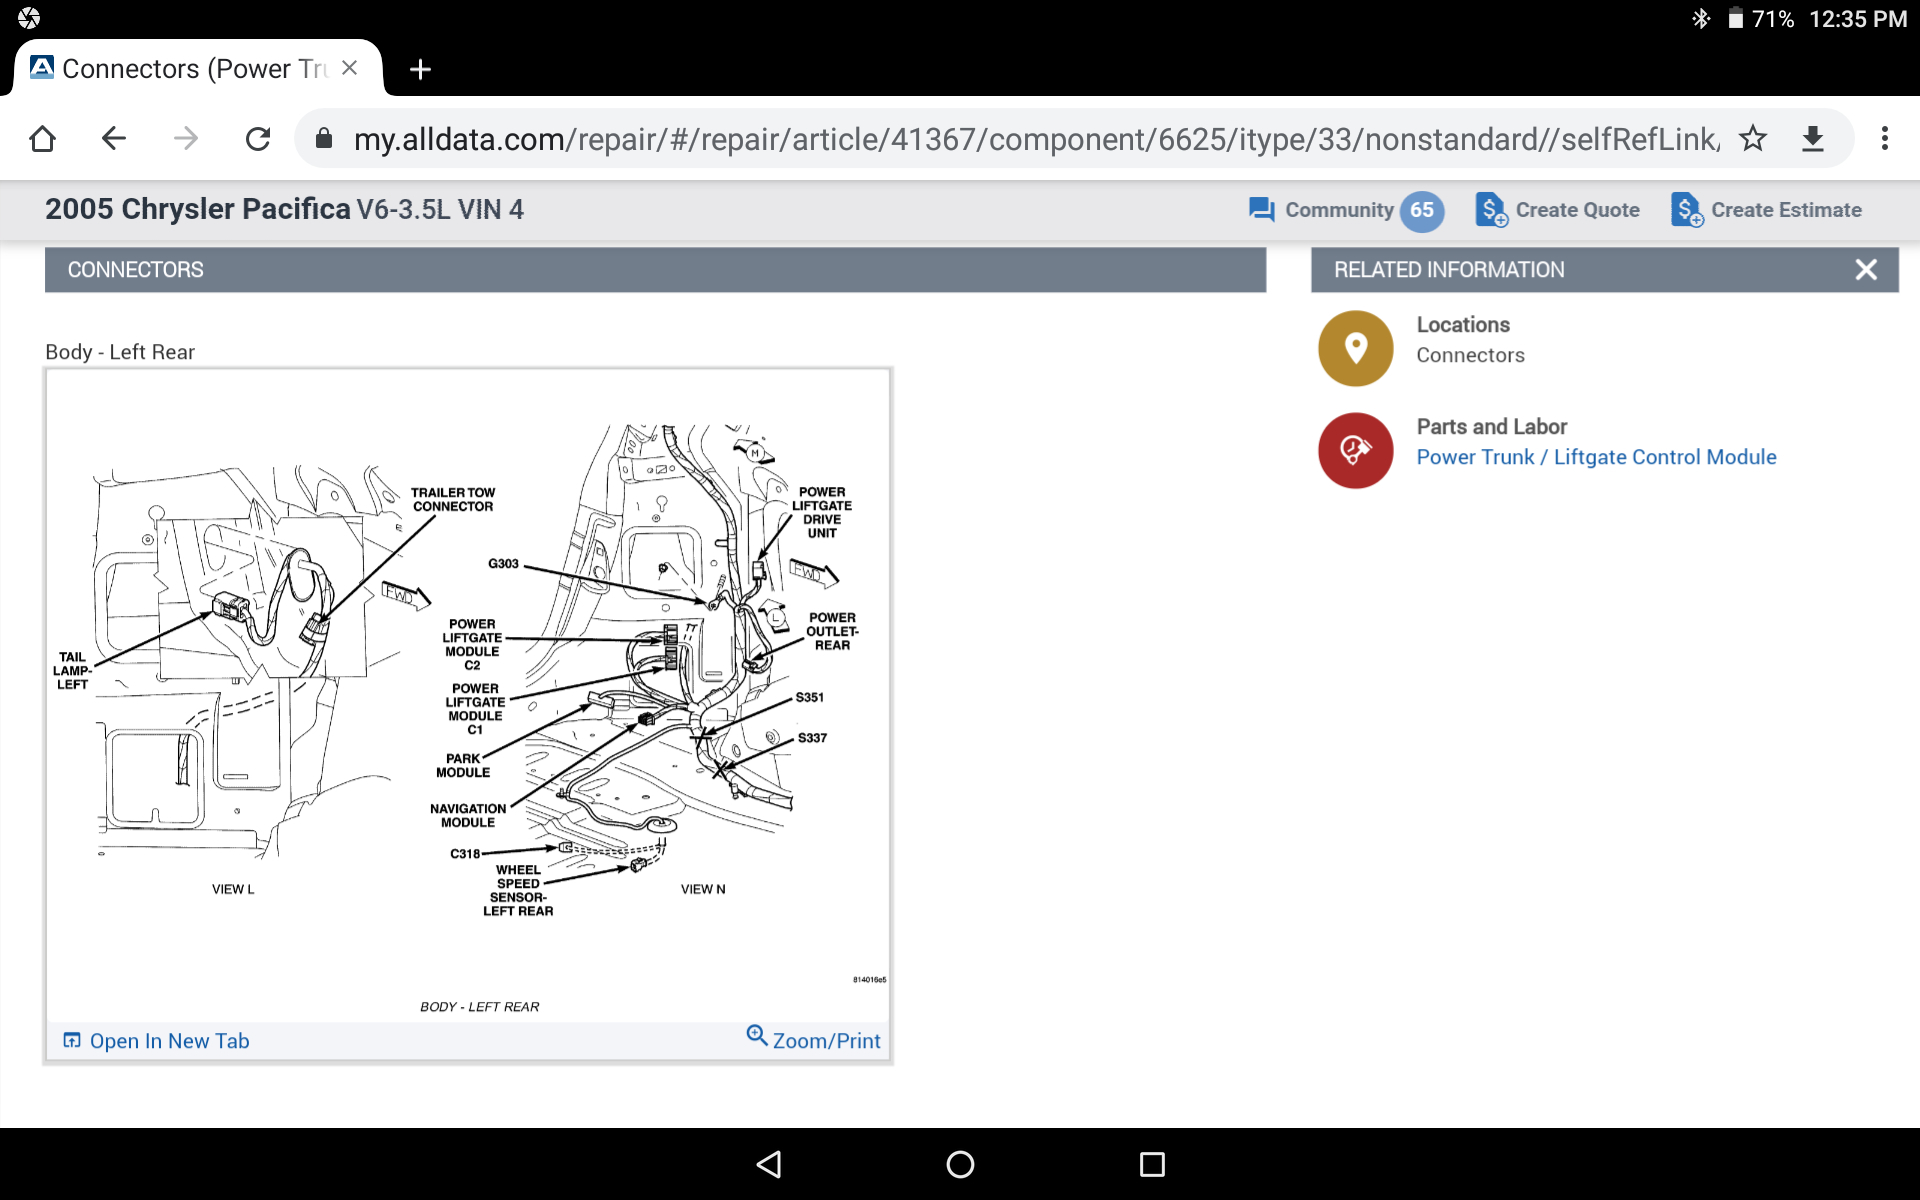
Task: Click Open In New Tab link
Action: [x=157, y=1041]
